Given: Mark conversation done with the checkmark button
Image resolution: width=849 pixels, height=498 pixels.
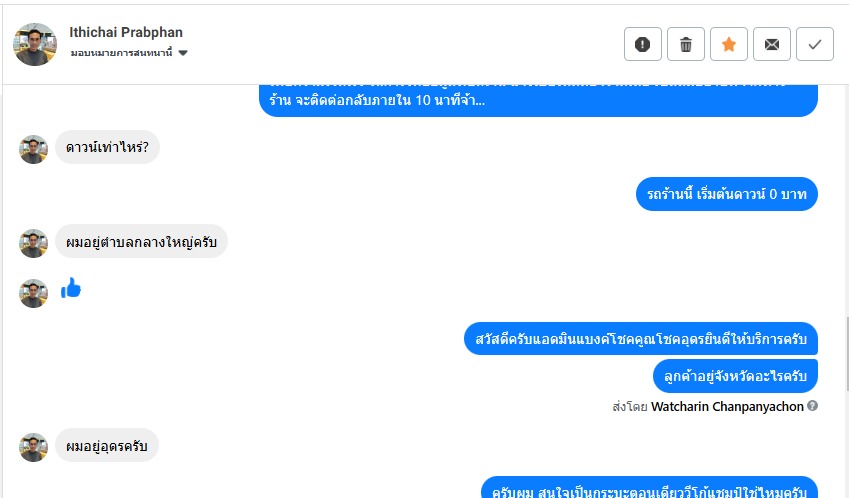Looking at the screenshot, I should point(815,44).
